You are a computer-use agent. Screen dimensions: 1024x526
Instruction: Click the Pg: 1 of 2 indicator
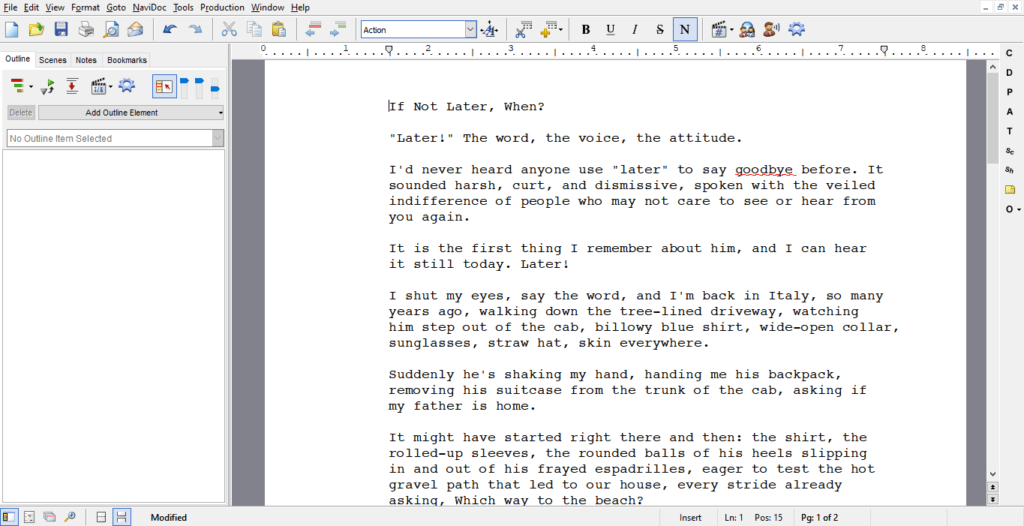point(820,518)
